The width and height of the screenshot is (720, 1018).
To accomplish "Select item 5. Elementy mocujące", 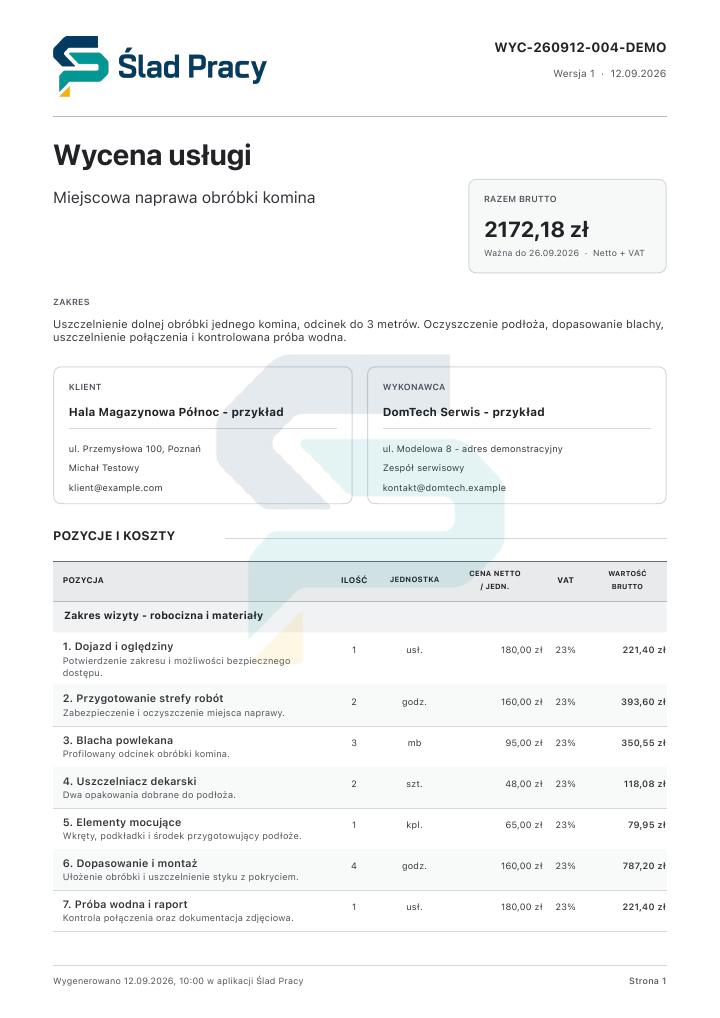I will 122,822.
